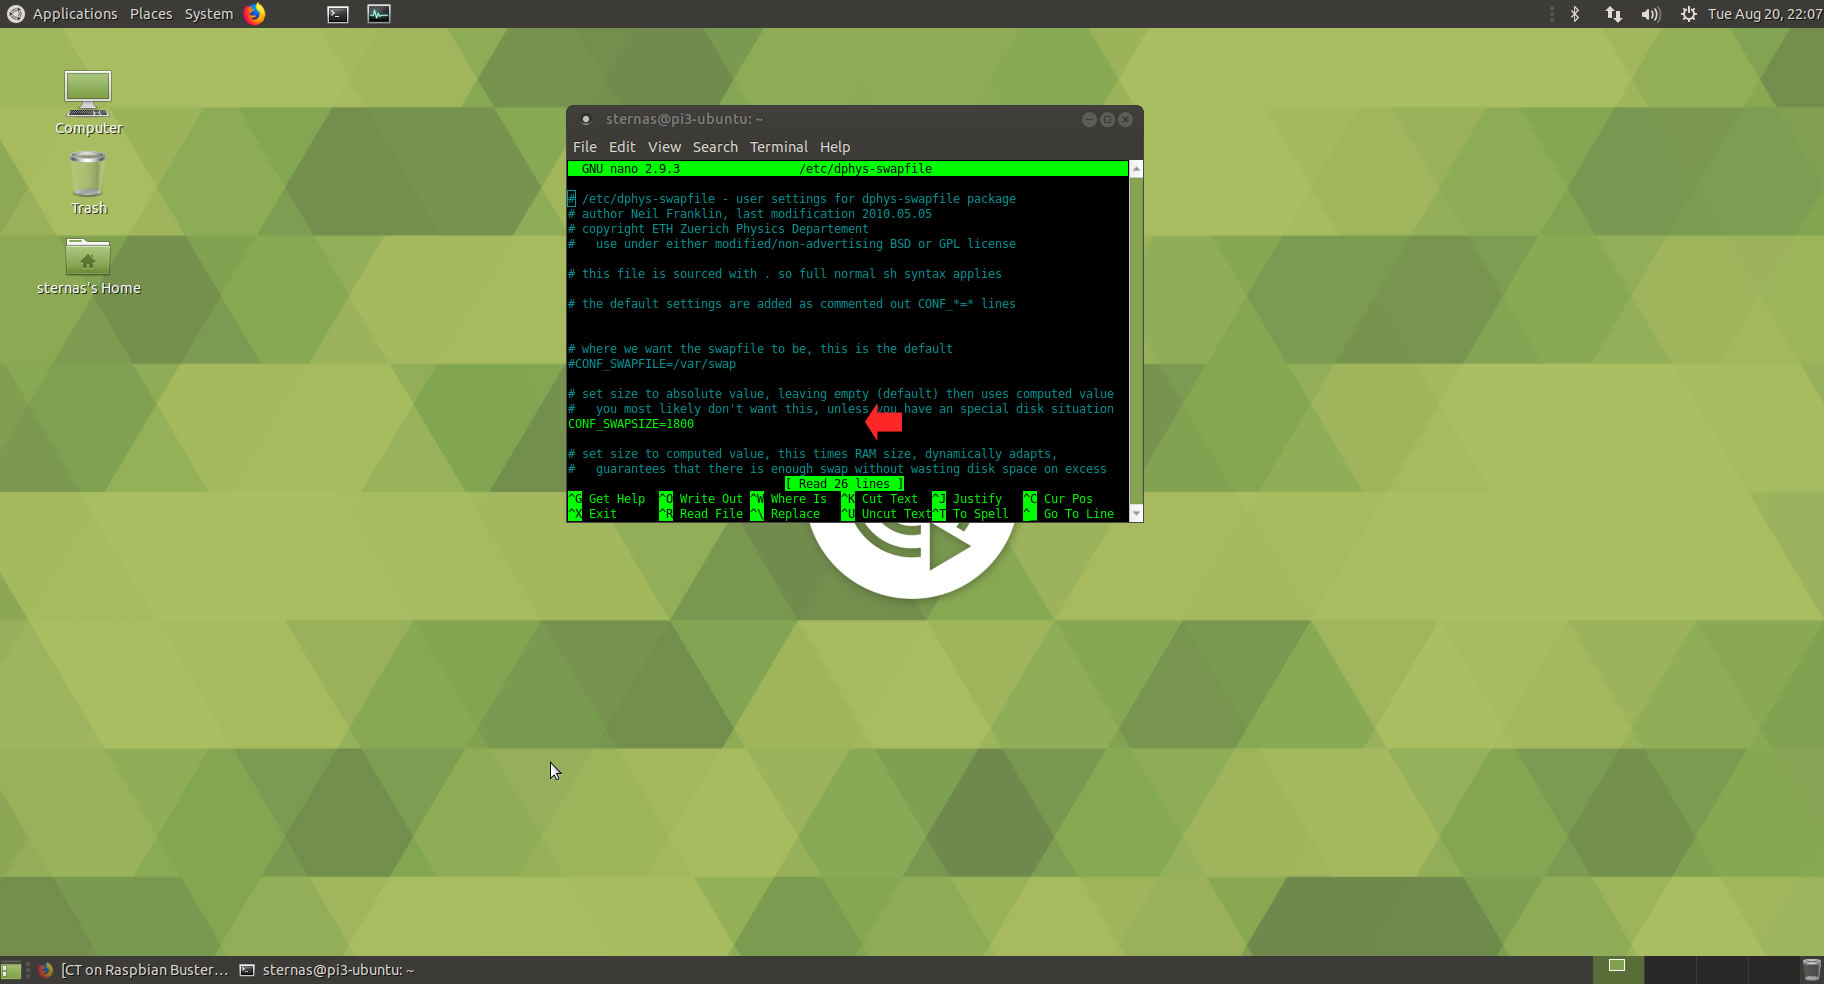Click the 'To Spell' nano shortcut label

981,514
